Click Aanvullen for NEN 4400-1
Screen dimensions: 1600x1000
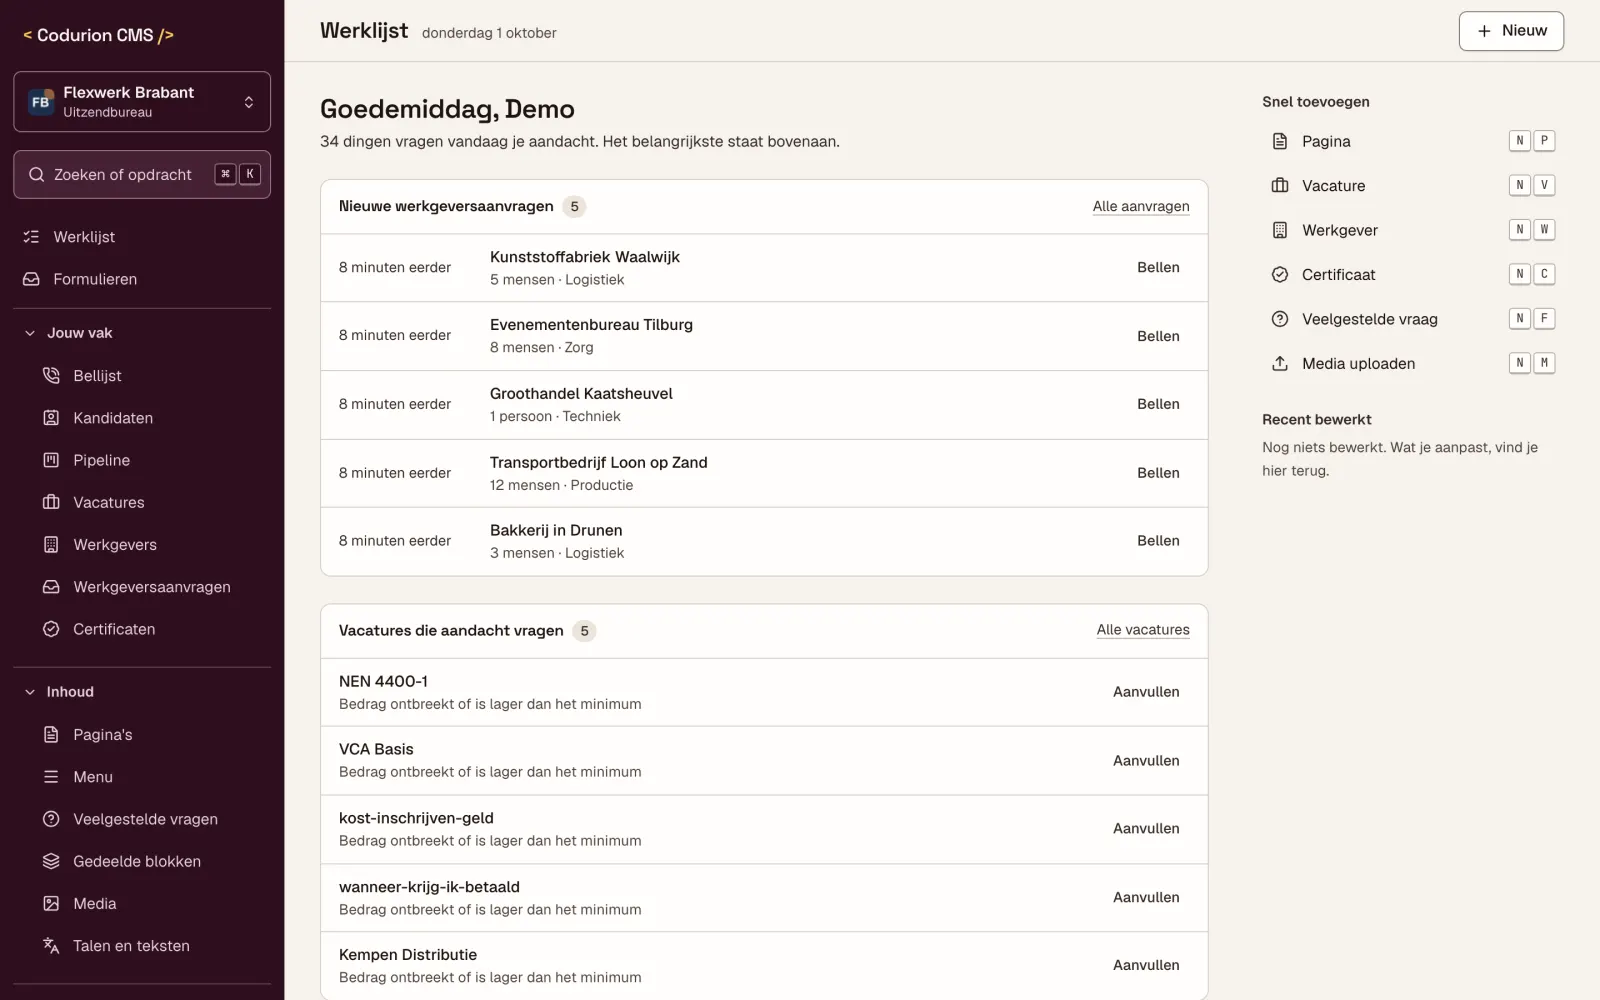click(x=1146, y=692)
